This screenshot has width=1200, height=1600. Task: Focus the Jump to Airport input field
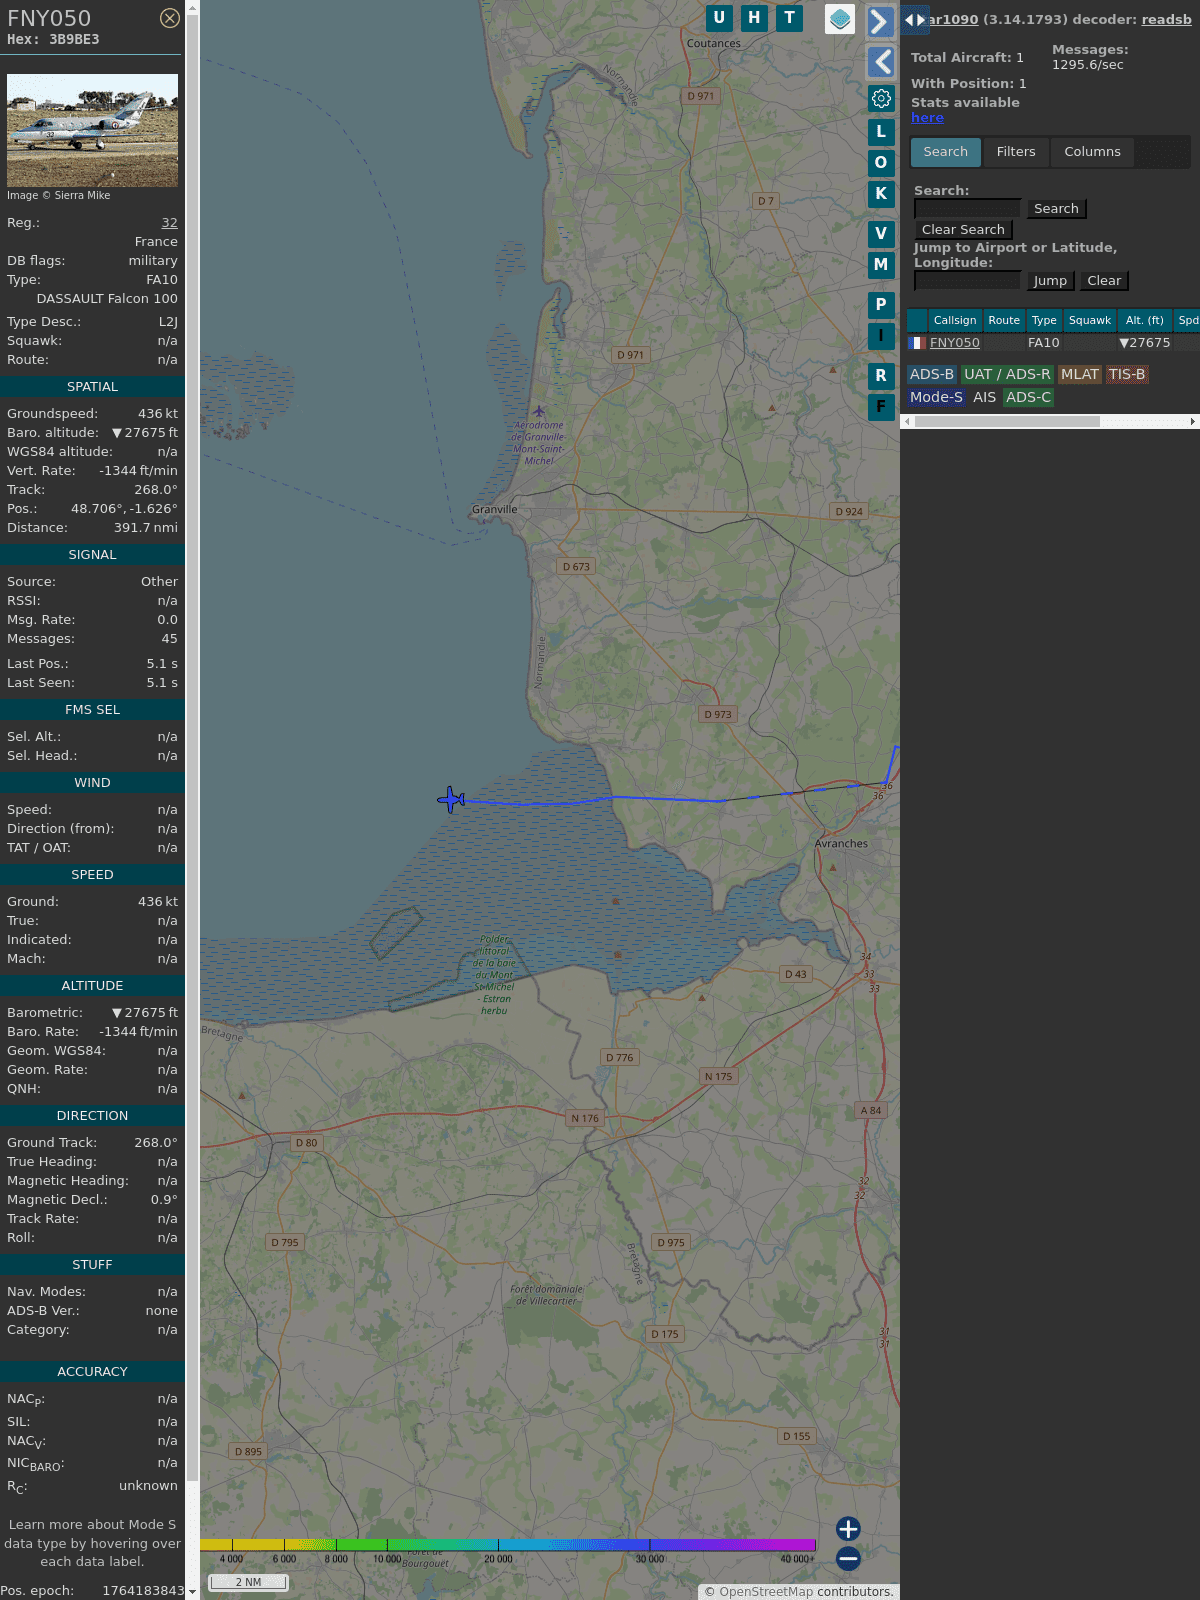point(967,281)
